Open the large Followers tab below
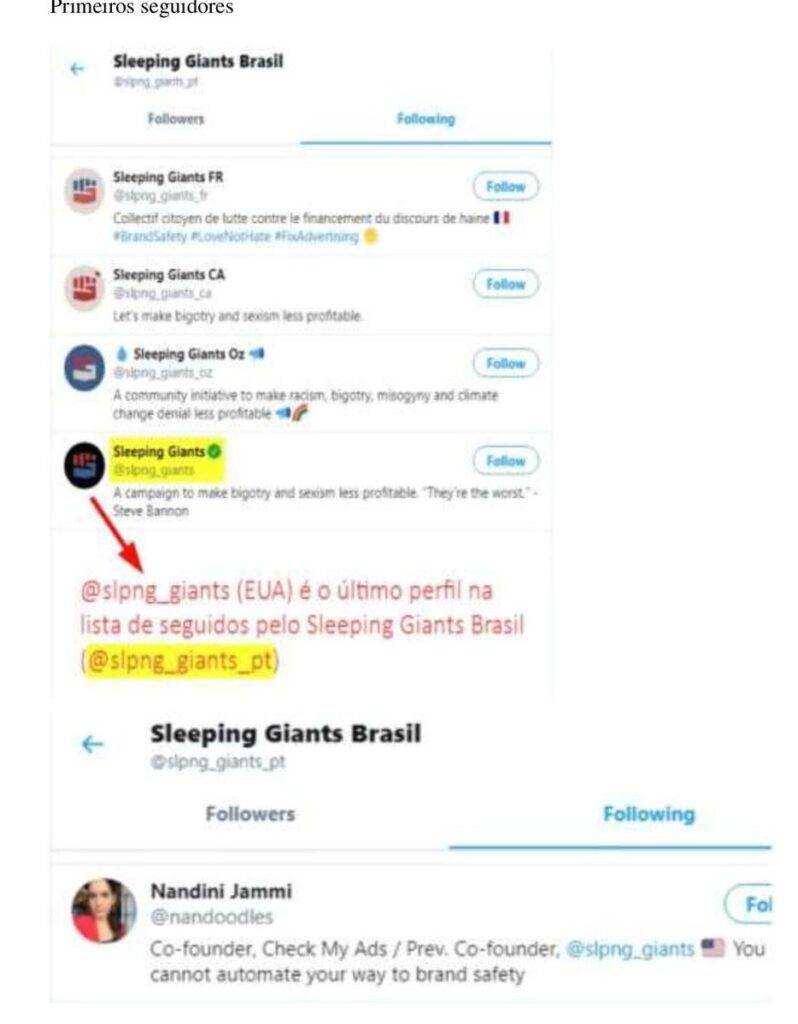This screenshot has height=1024, width=798. tap(250, 814)
